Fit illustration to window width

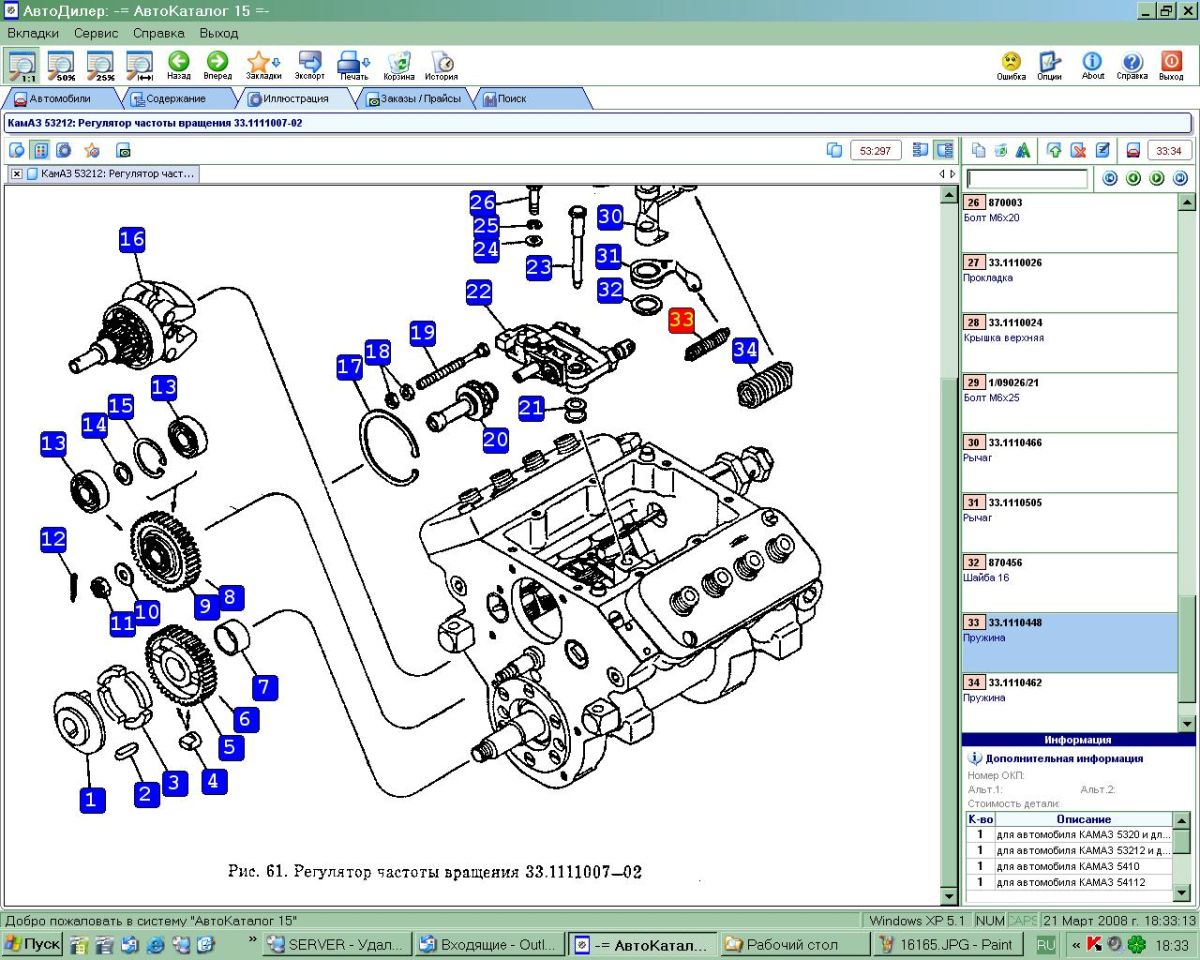coord(139,64)
